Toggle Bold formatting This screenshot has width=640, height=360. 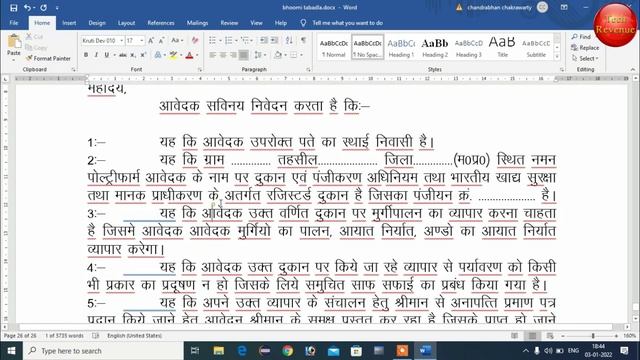click(86, 55)
